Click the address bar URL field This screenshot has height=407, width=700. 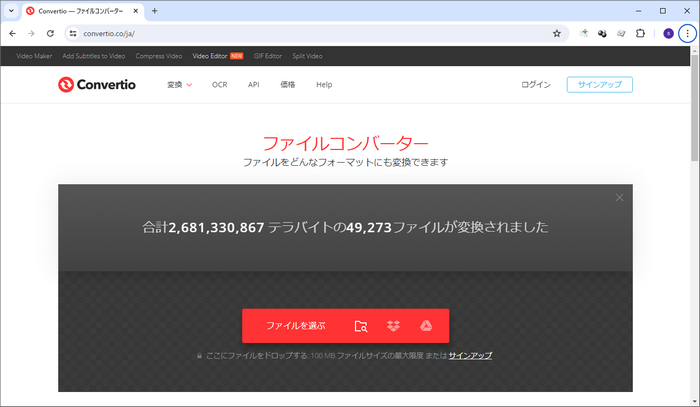300,33
